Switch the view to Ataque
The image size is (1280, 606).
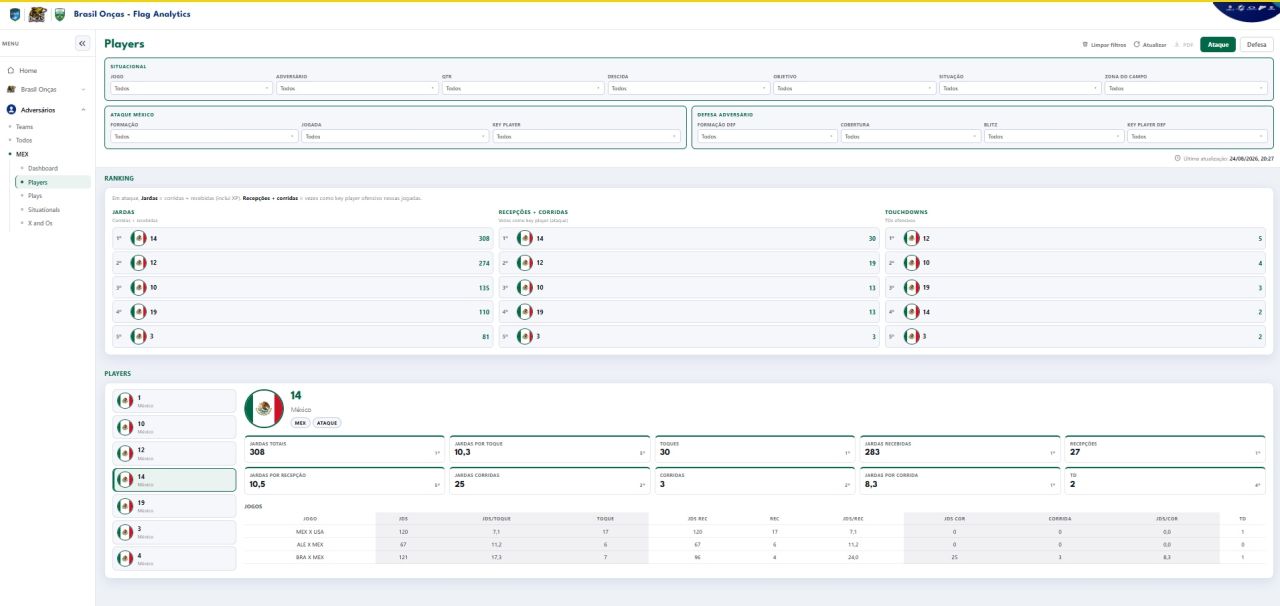[1217, 45]
